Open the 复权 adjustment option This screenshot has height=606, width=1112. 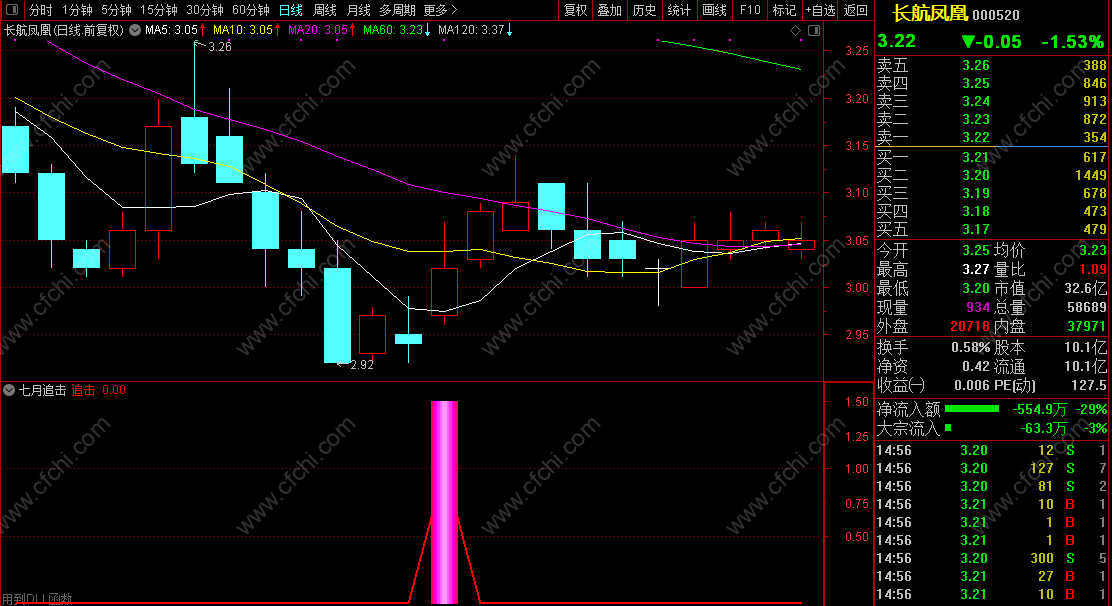[x=575, y=10]
